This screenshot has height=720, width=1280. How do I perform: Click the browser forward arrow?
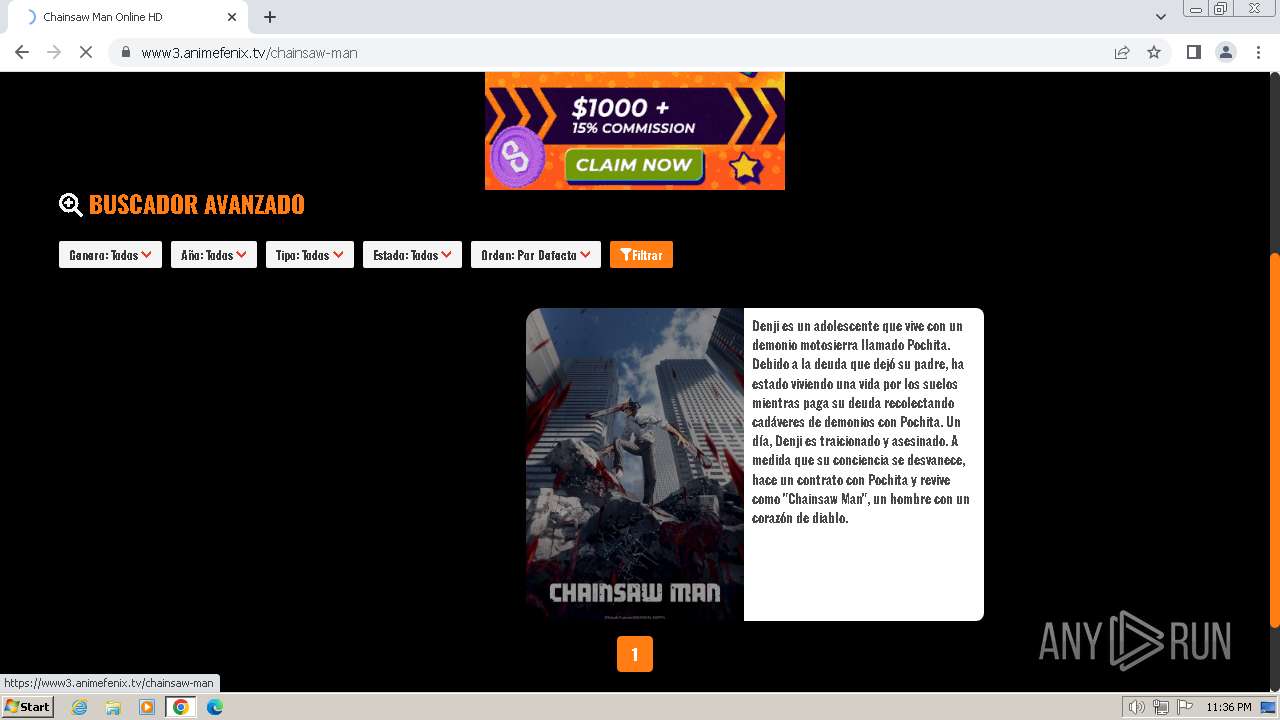point(54,52)
